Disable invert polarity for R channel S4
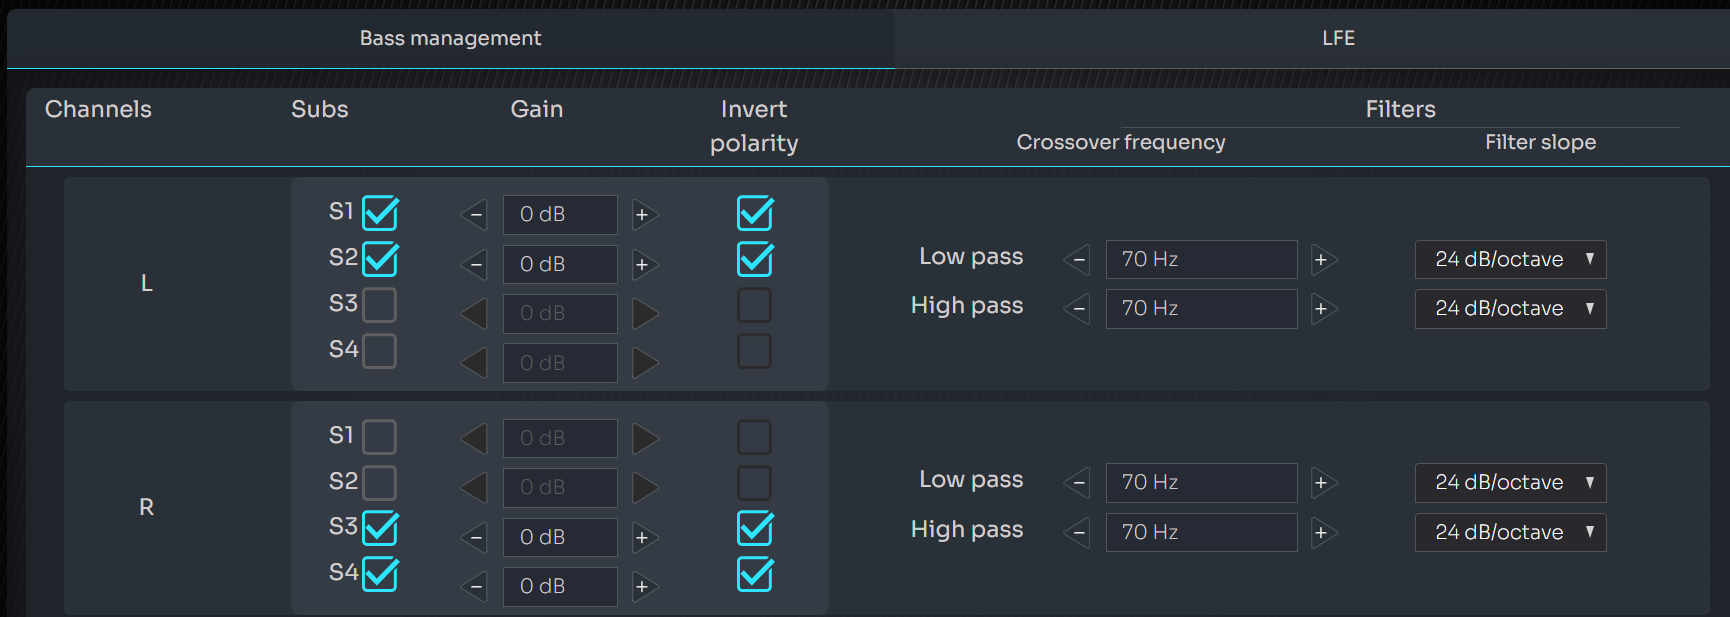This screenshot has width=1730, height=617. [x=755, y=574]
